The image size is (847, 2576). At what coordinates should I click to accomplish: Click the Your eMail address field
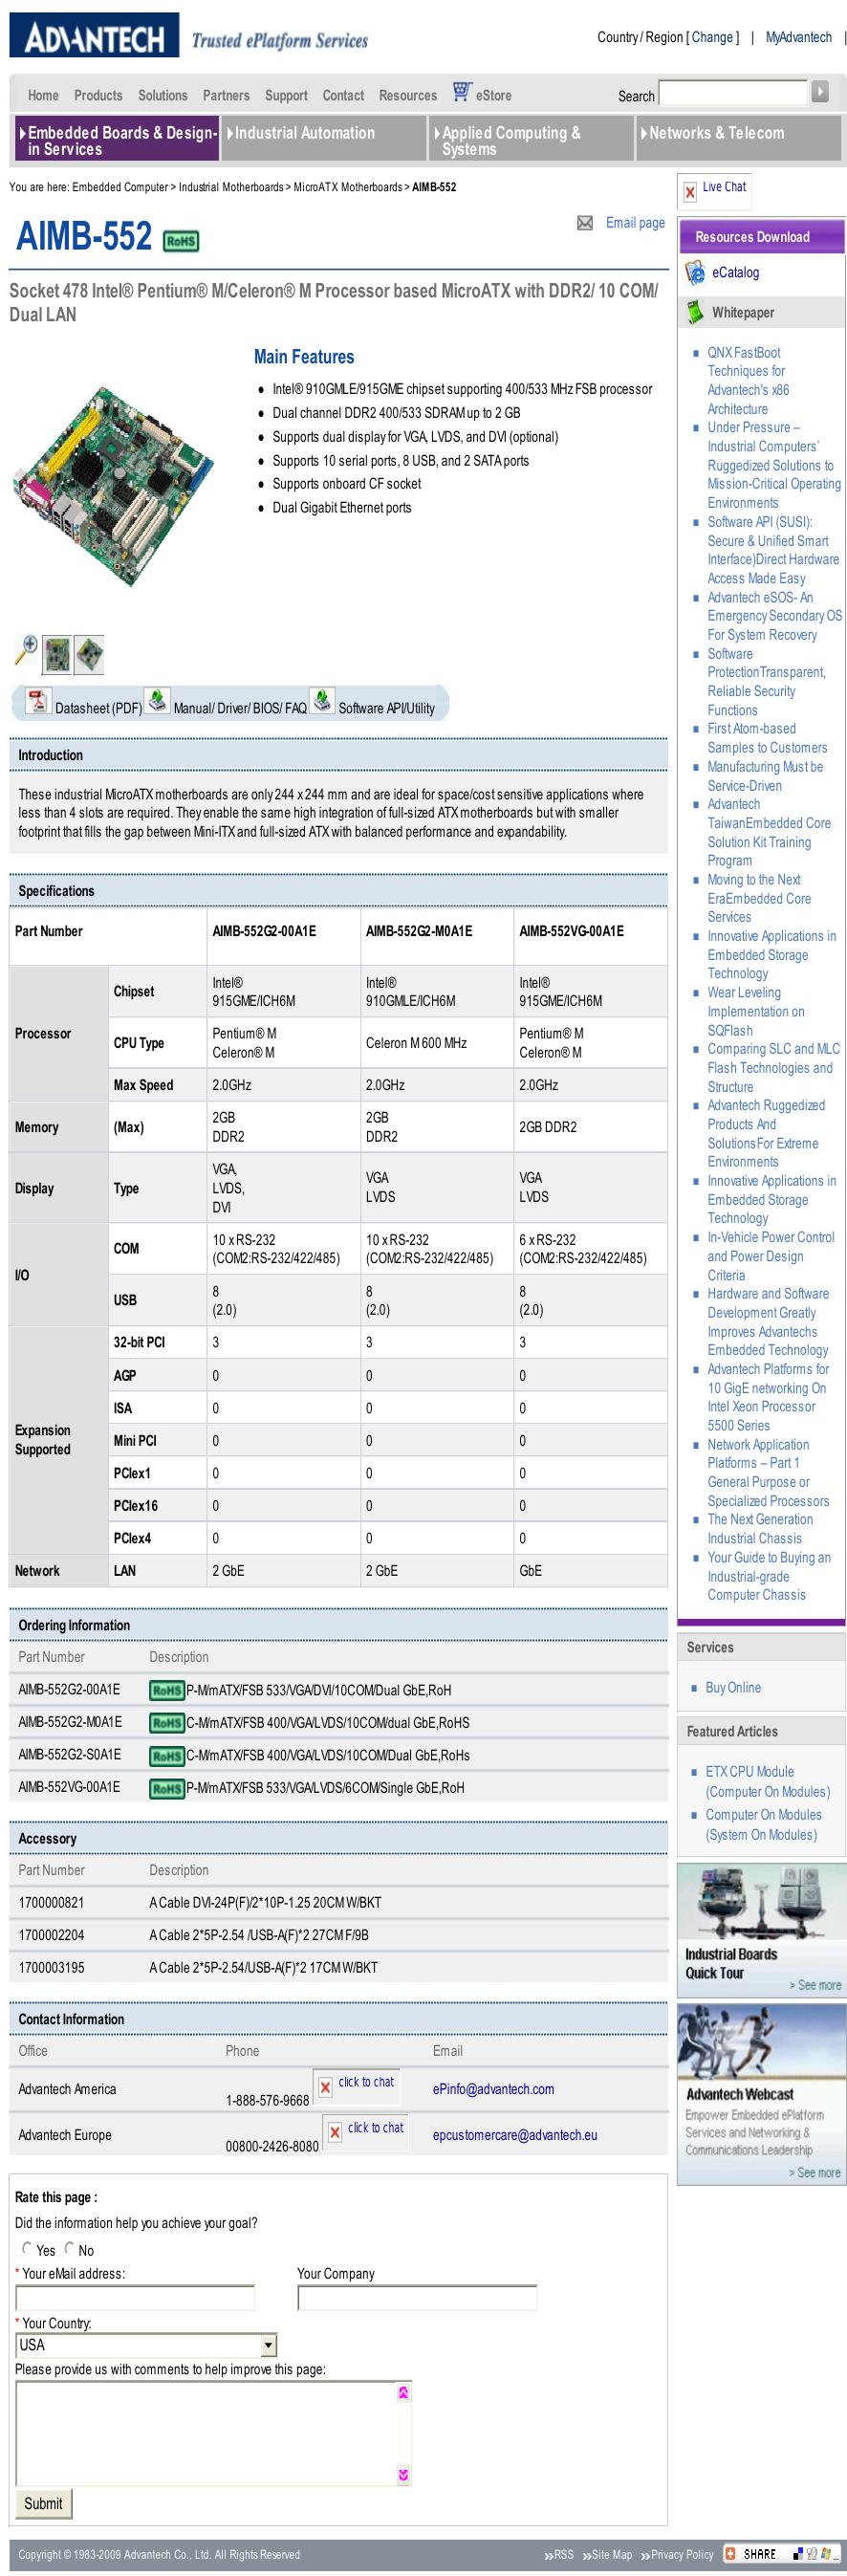(135, 2298)
